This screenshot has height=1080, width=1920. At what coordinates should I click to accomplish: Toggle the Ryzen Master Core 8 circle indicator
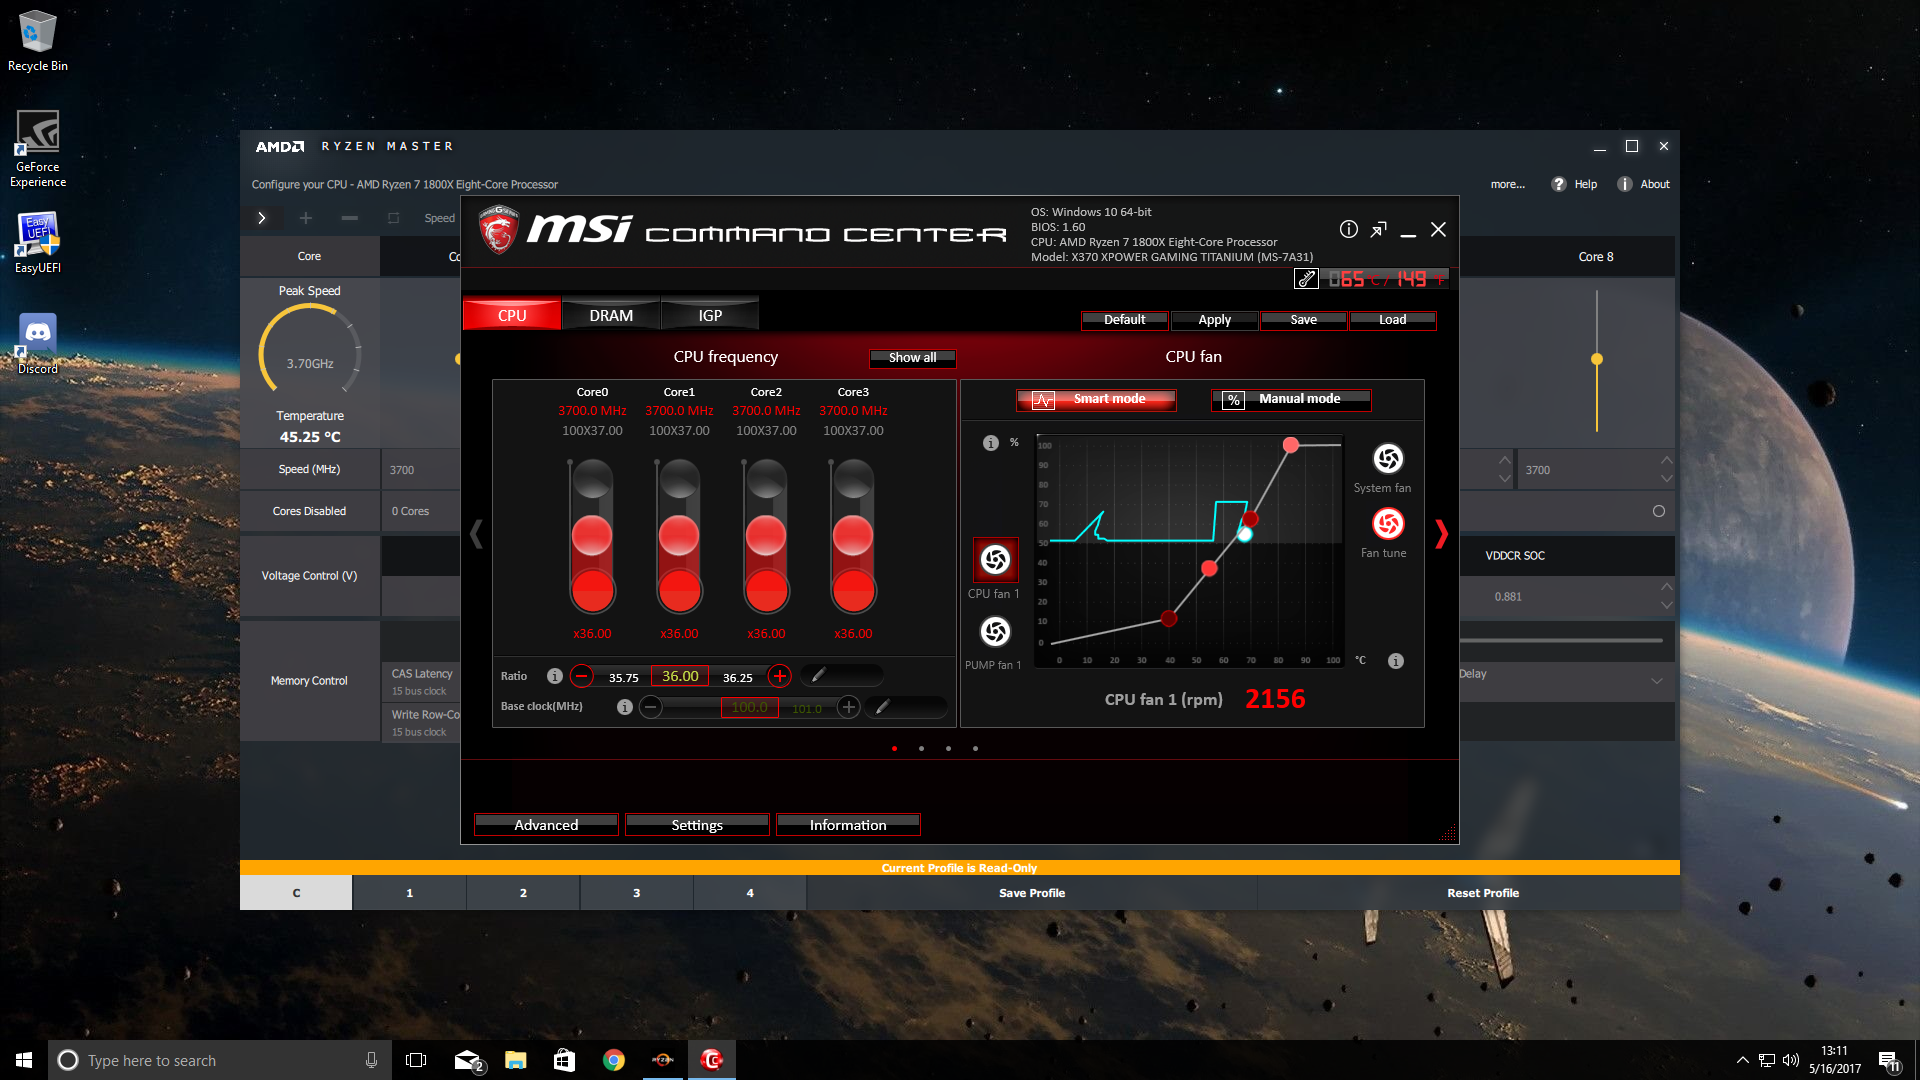pos(1659,511)
